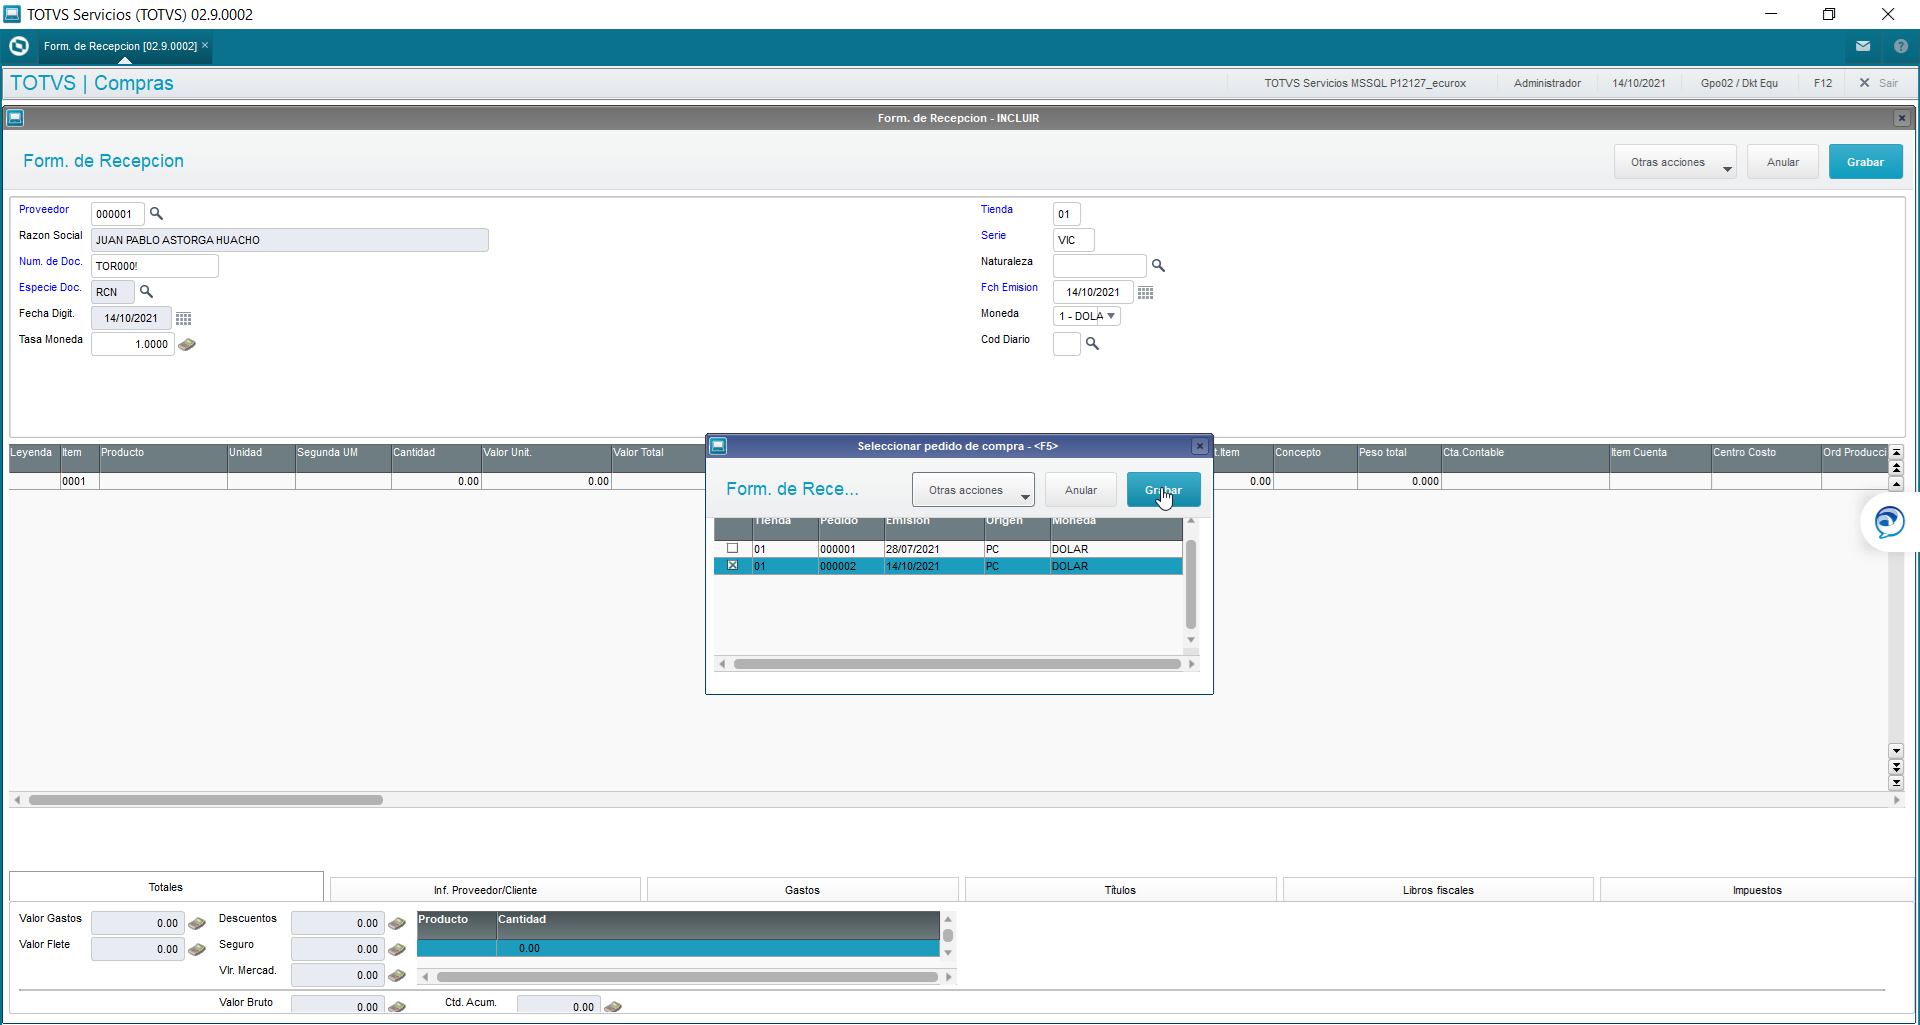Switch to the Libros fiscales tab

tap(1438, 890)
